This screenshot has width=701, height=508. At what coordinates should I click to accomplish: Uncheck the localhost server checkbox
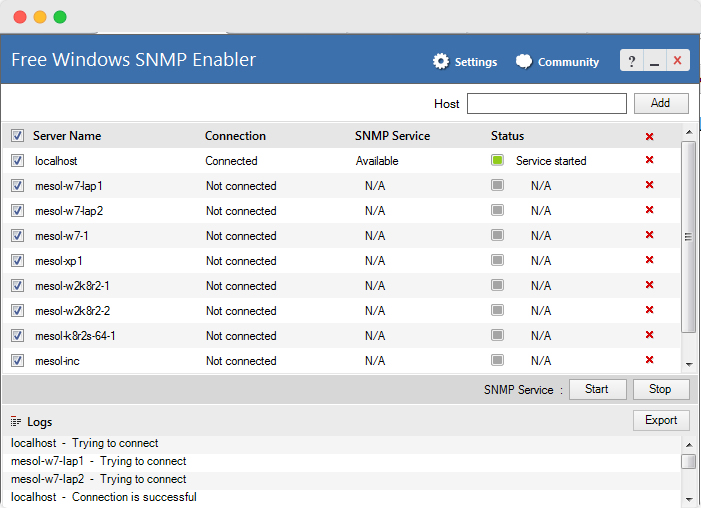click(x=17, y=160)
